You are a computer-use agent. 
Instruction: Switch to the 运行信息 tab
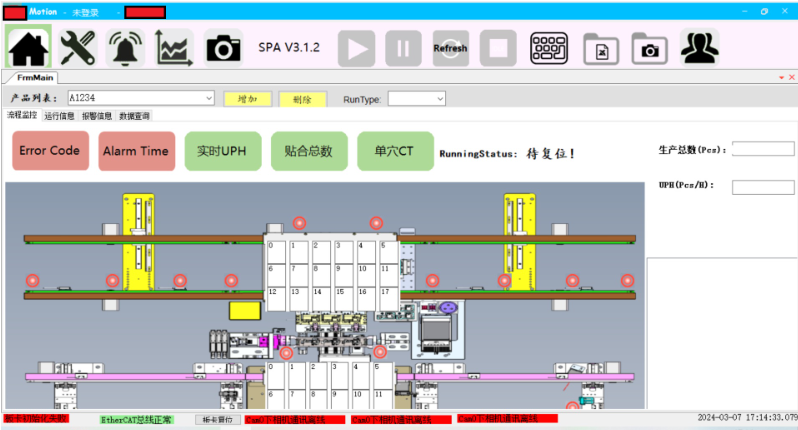tap(59, 116)
